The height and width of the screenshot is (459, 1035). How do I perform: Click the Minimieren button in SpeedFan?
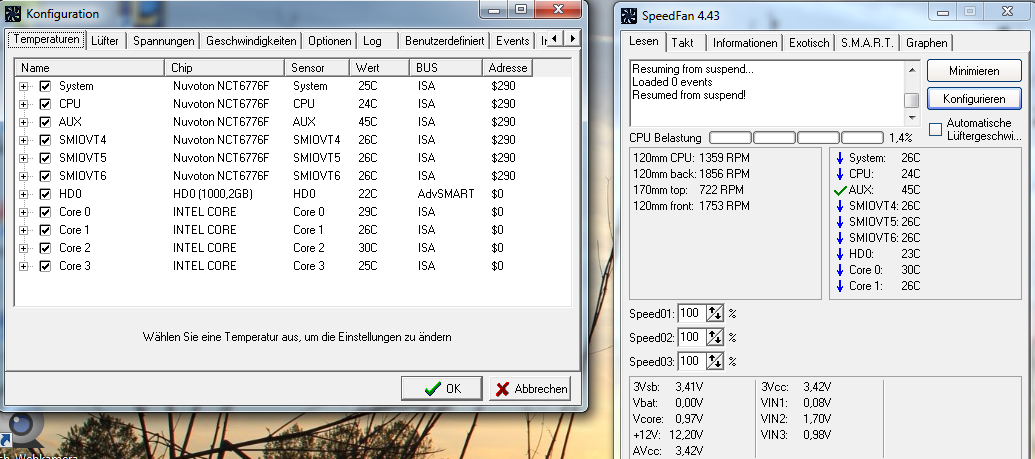(974, 71)
